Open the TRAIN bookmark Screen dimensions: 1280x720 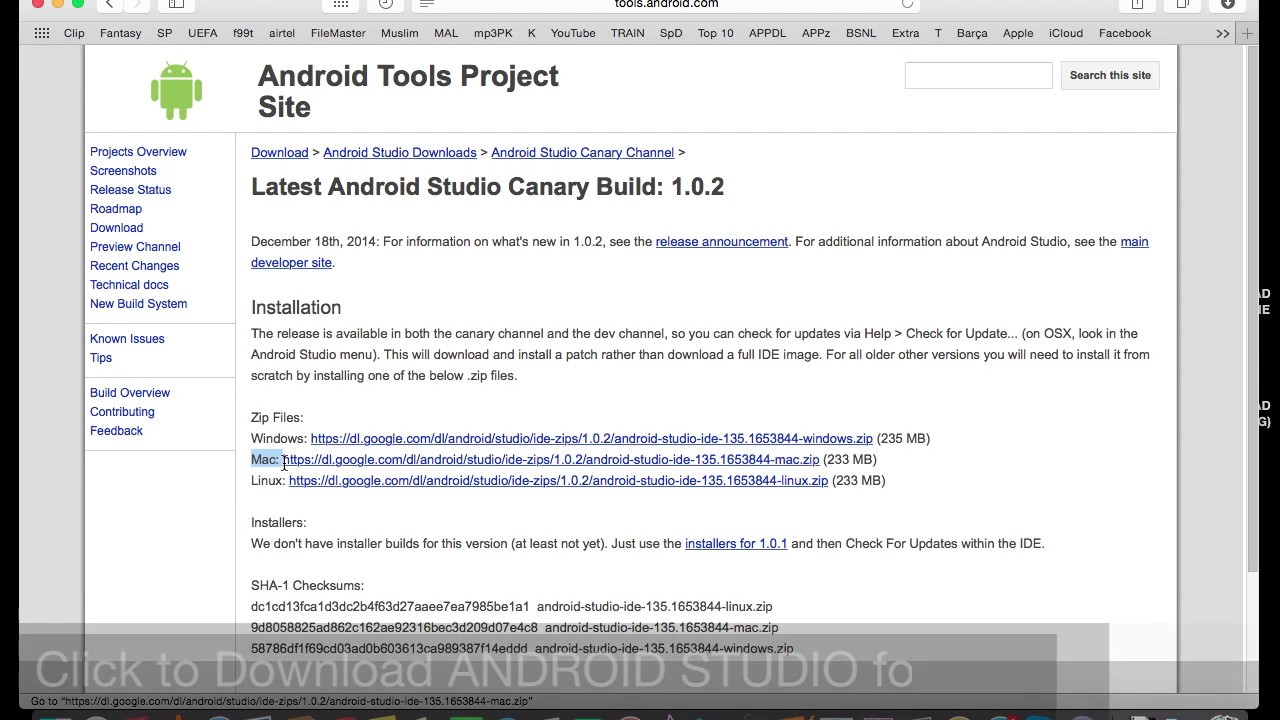tap(627, 33)
